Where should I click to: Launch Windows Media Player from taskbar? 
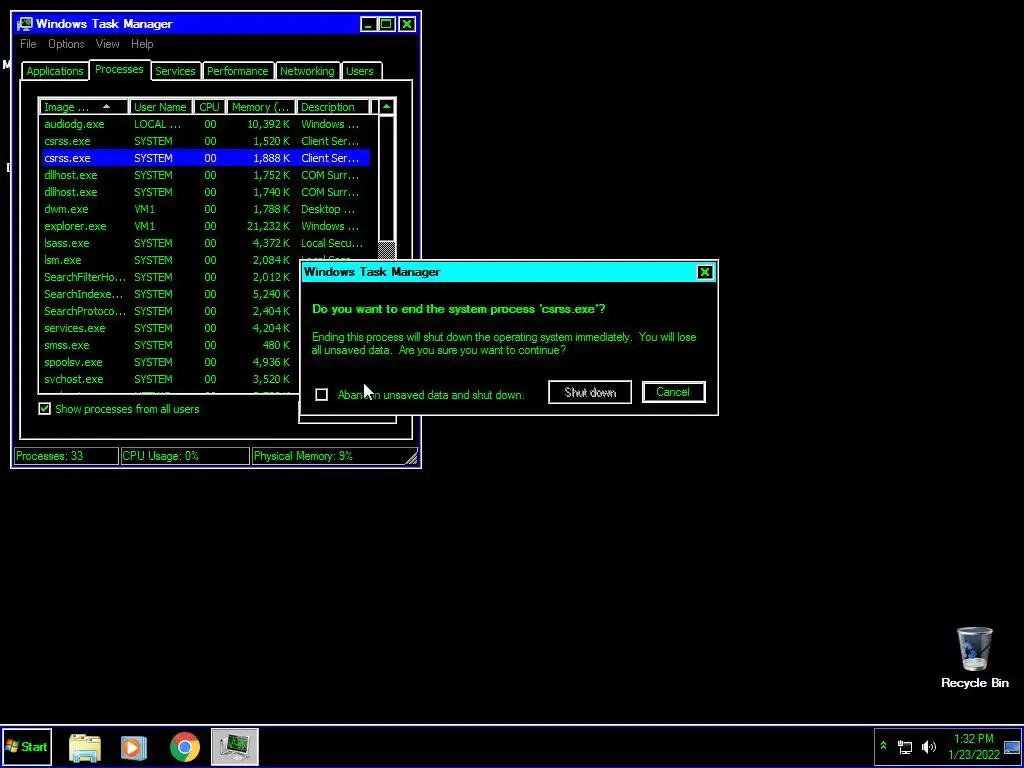tap(134, 747)
